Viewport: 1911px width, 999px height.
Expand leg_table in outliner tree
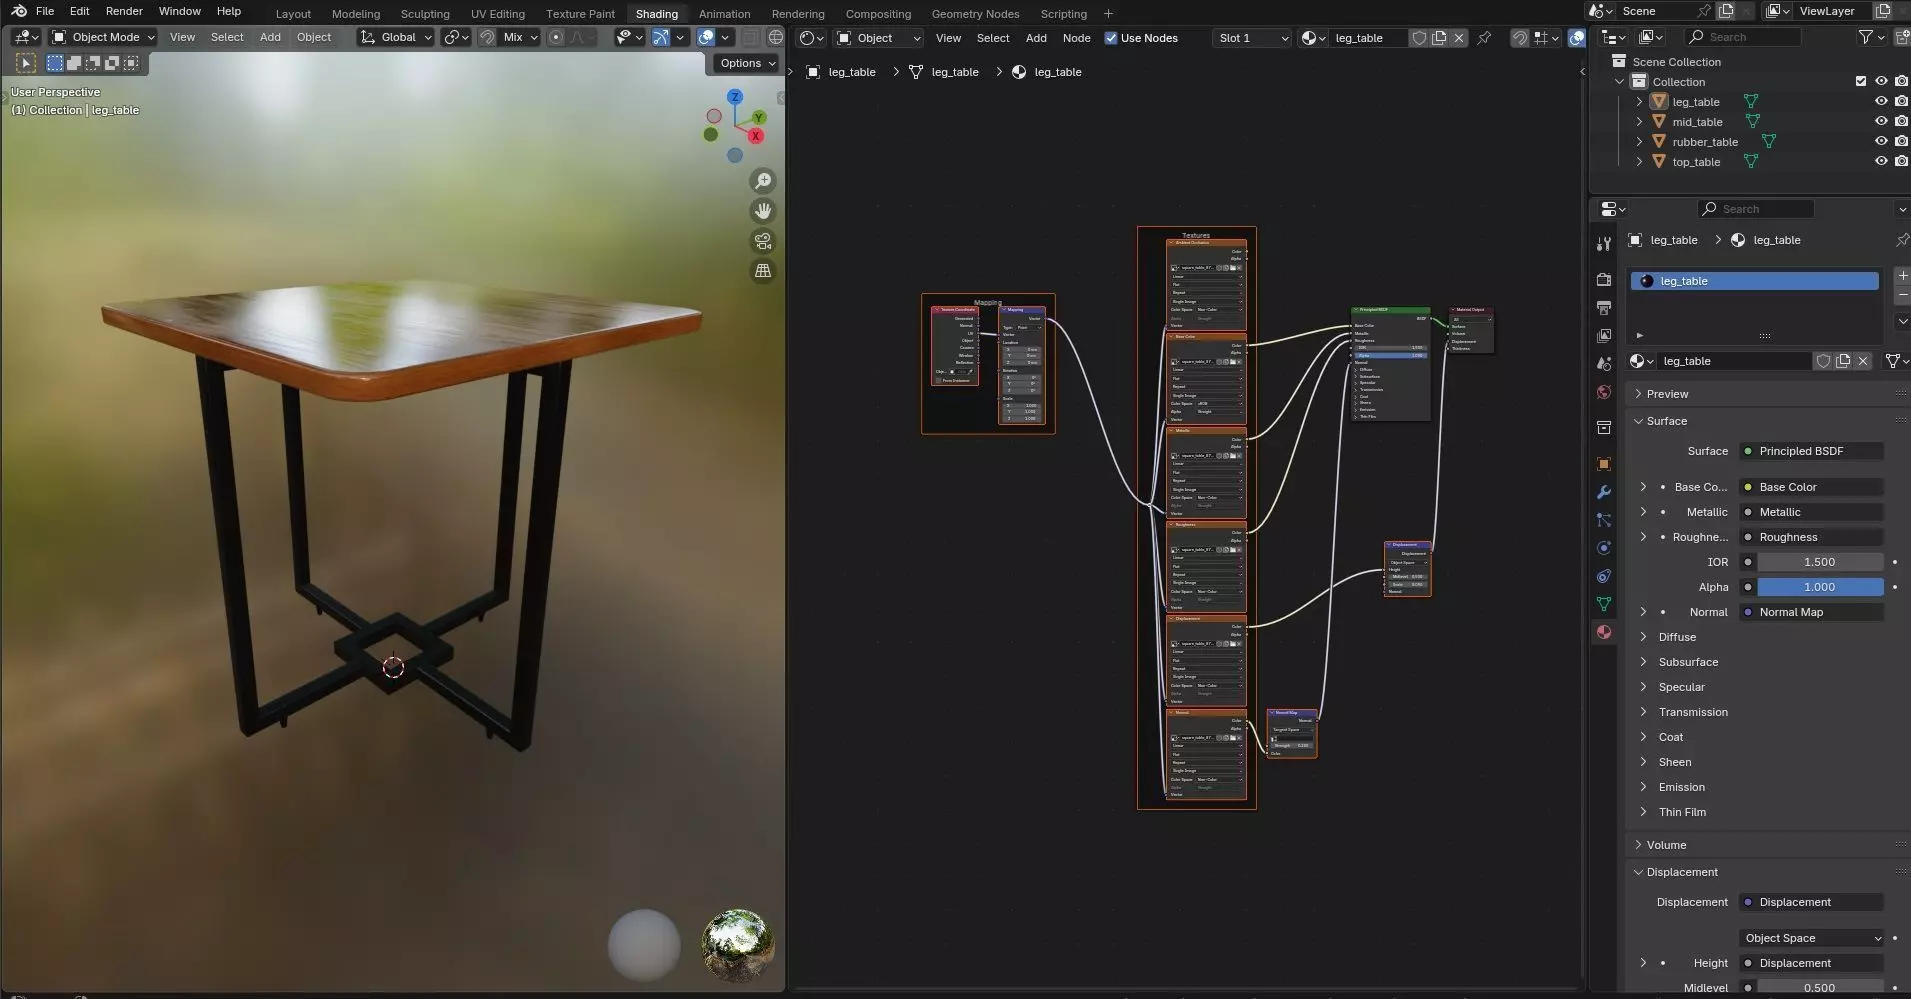pos(1639,102)
